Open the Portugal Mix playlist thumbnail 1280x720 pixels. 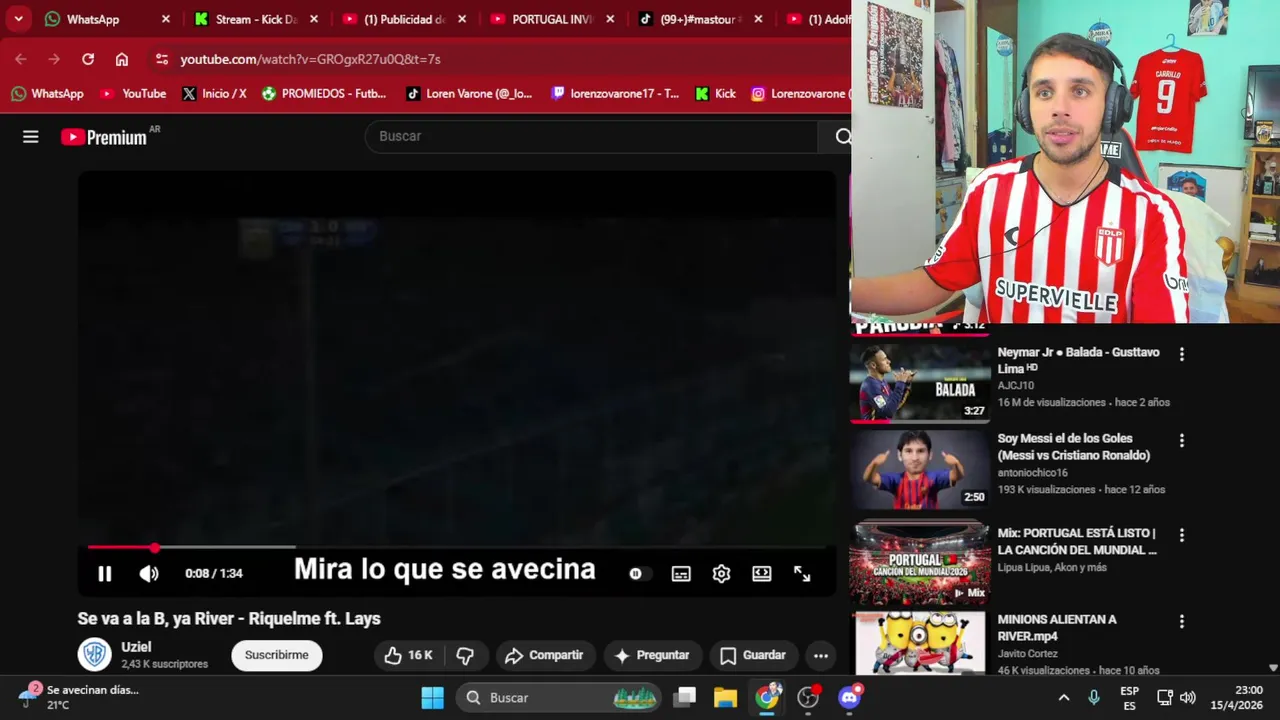[920, 562]
